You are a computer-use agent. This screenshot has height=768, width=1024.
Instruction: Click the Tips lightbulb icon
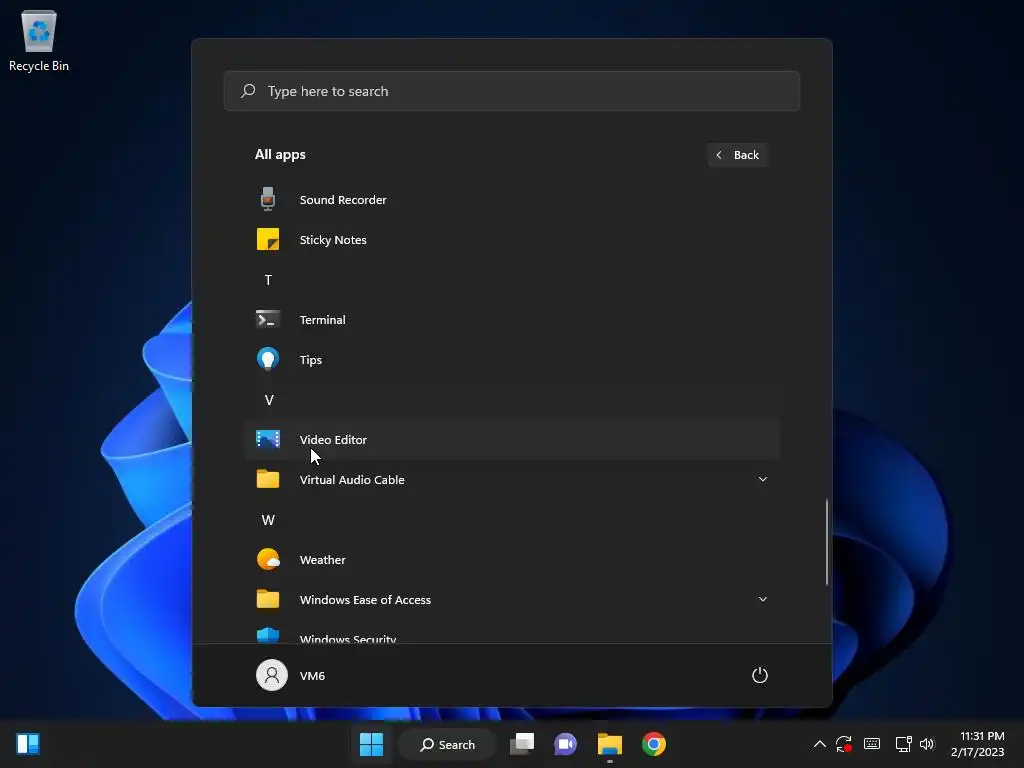268,359
